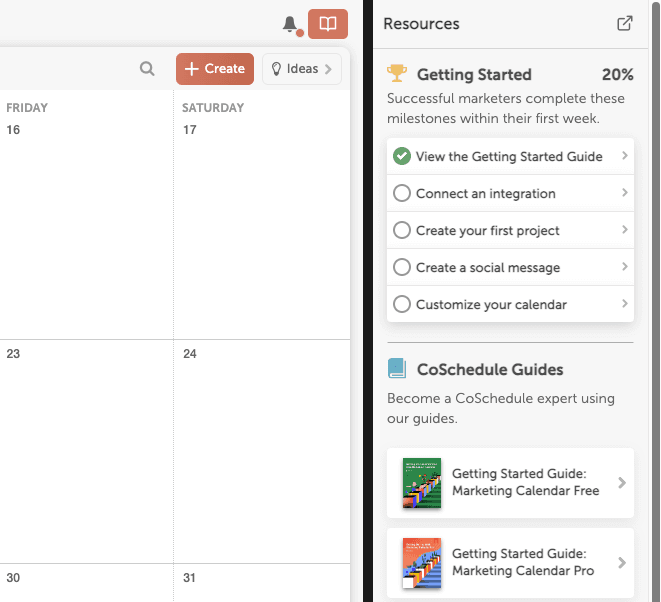Viewport: 661px width, 602px height.
Task: Open Getting Started Guide: Marketing Calendar Pro
Action: pyautogui.click(x=510, y=563)
